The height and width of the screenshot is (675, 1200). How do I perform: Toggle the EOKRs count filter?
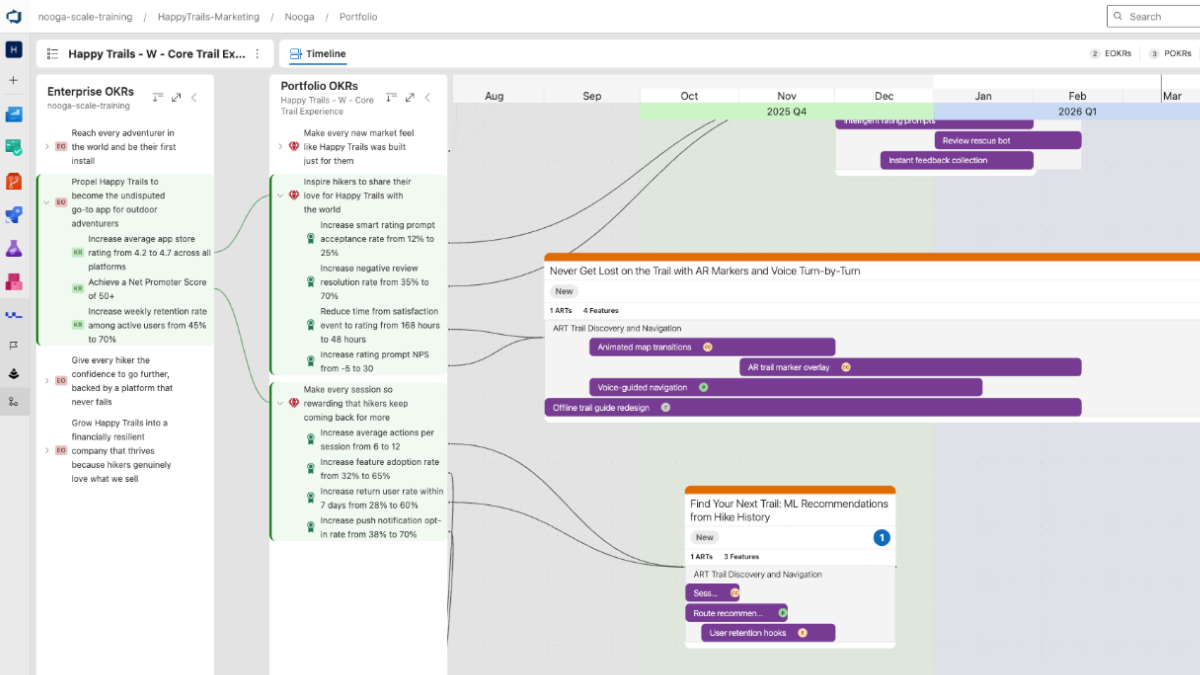(1110, 54)
